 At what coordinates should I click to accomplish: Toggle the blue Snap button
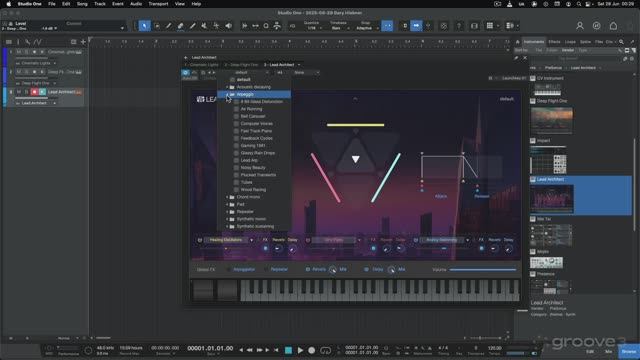[x=387, y=26]
